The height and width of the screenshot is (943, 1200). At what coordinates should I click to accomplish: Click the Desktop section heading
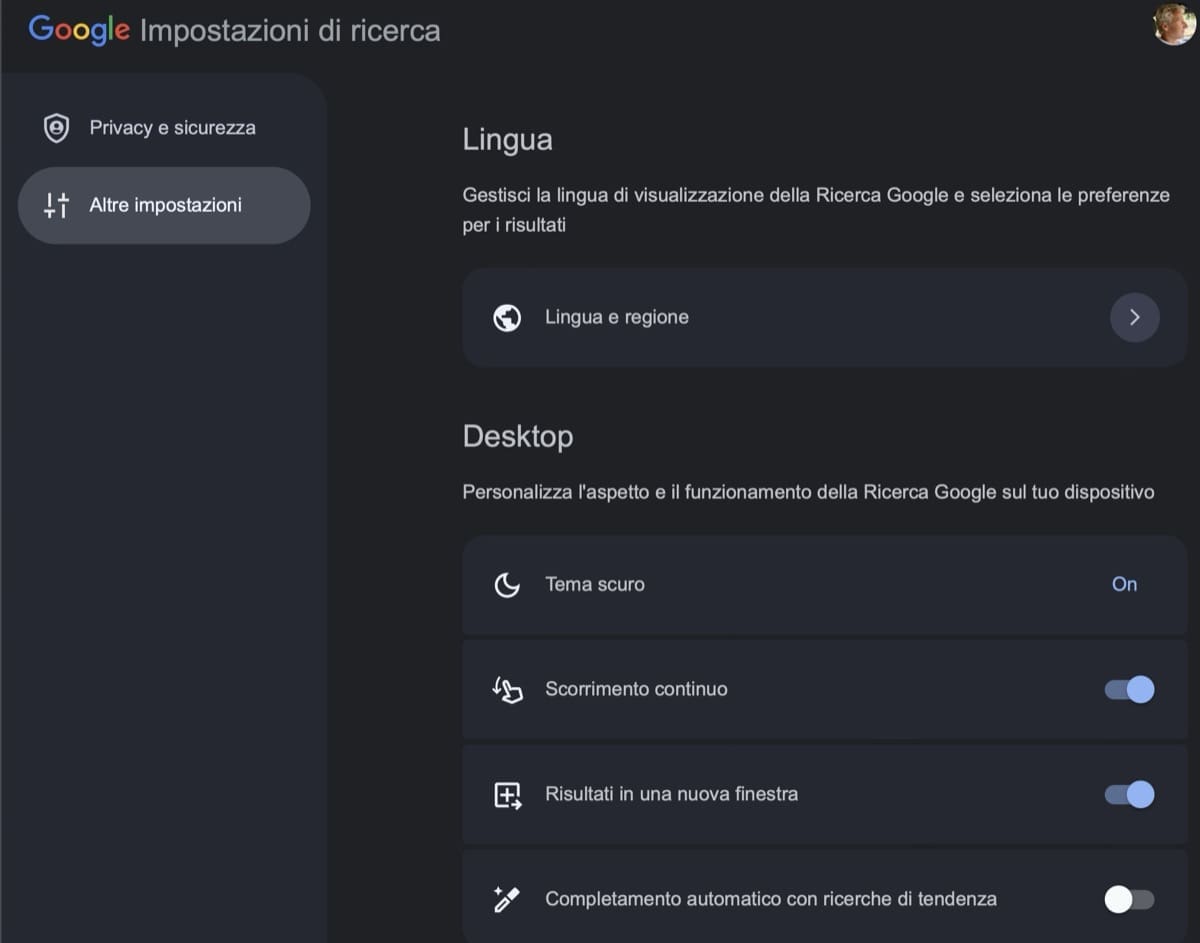click(x=518, y=437)
